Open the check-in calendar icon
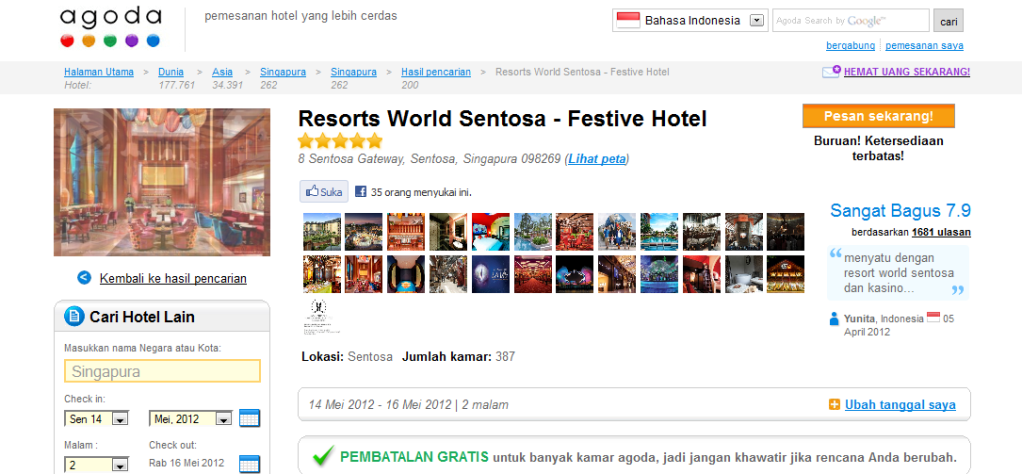1022x474 pixels. pos(250,419)
